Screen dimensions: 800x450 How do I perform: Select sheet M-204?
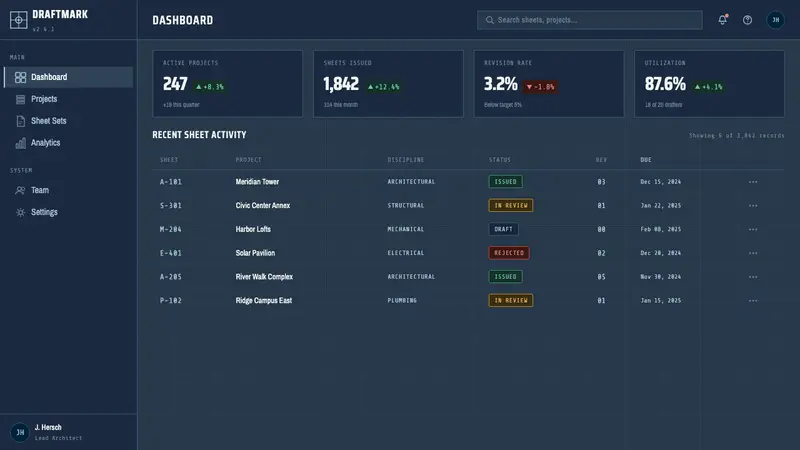(x=170, y=229)
